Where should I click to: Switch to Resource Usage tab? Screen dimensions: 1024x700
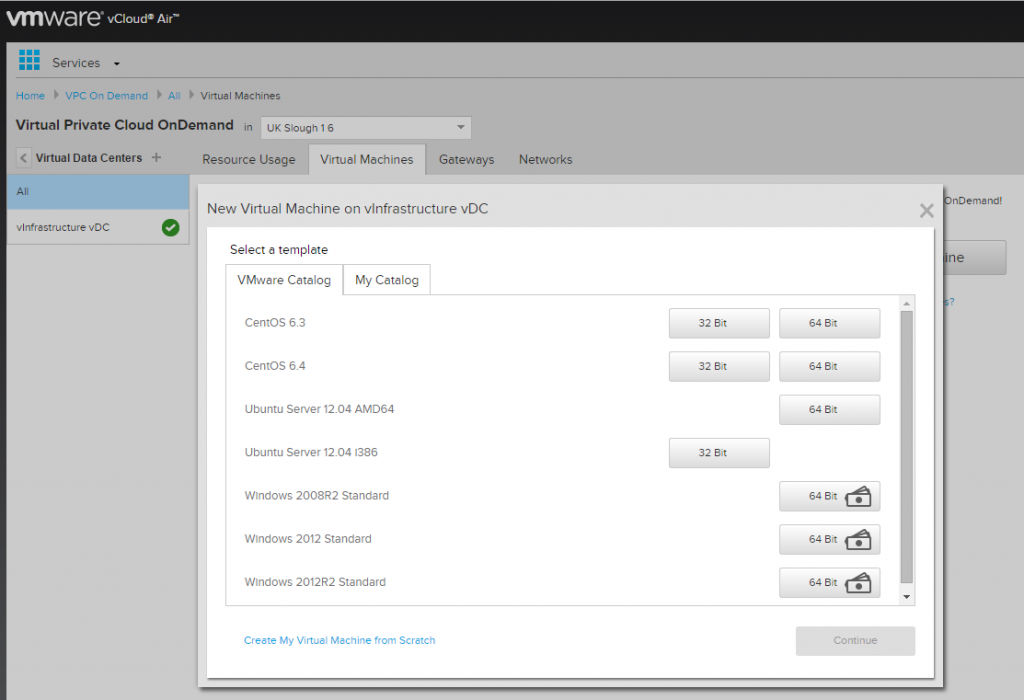pyautogui.click(x=249, y=160)
